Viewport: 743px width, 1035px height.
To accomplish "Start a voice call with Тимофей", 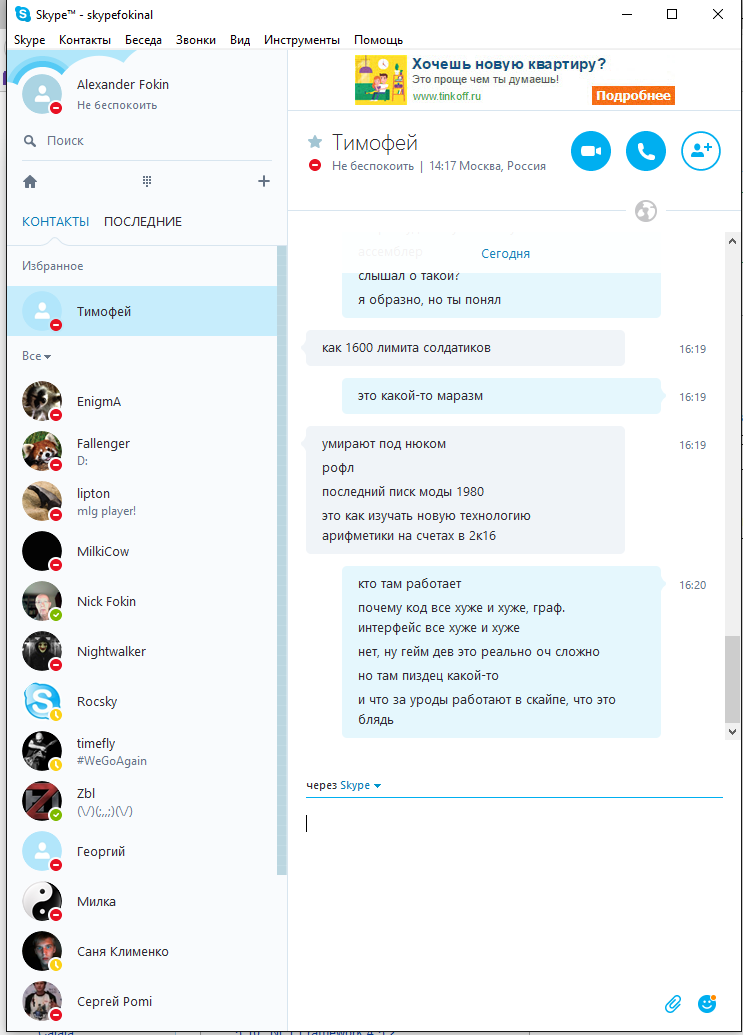I will tap(645, 151).
